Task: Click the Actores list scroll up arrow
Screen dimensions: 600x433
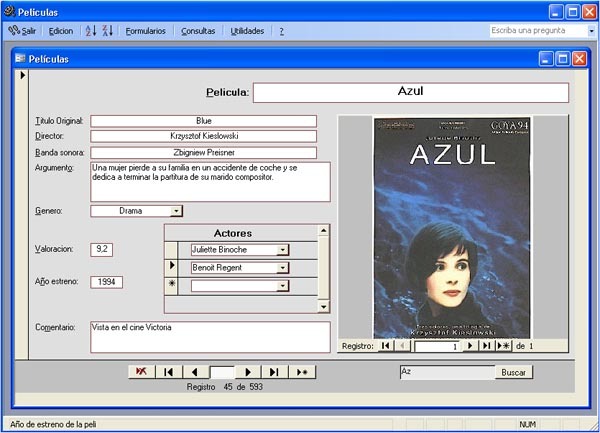Action: pos(323,230)
